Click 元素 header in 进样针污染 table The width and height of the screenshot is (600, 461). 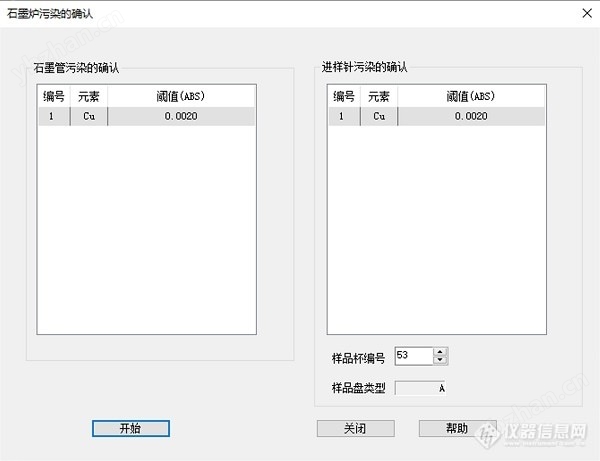pyautogui.click(x=378, y=97)
